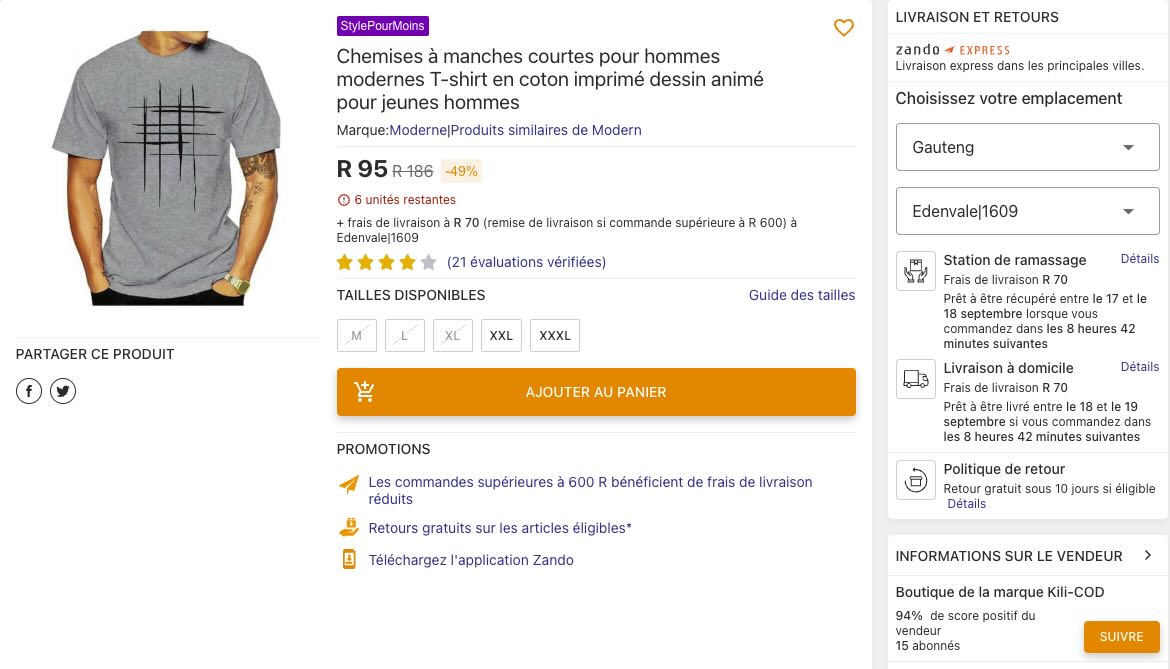
Task: Select size XXL
Action: 501,335
